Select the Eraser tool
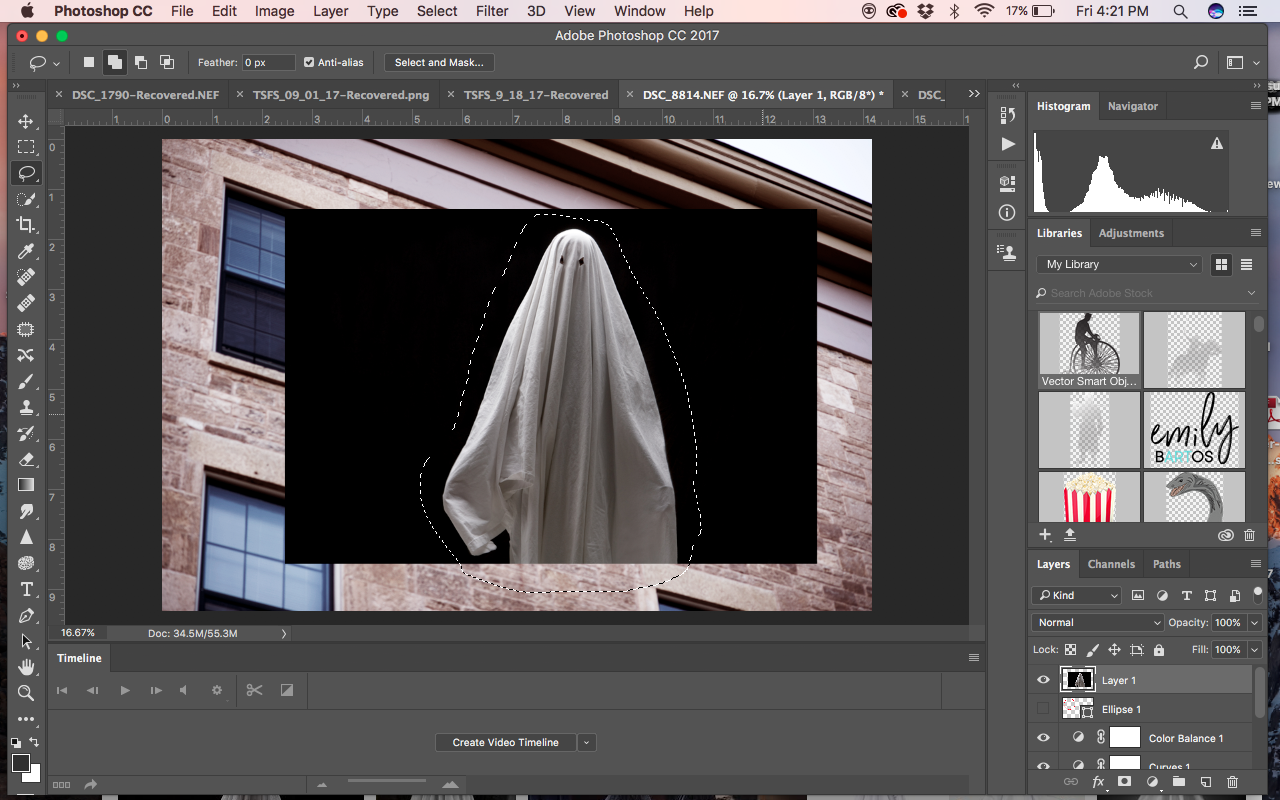 (x=26, y=459)
